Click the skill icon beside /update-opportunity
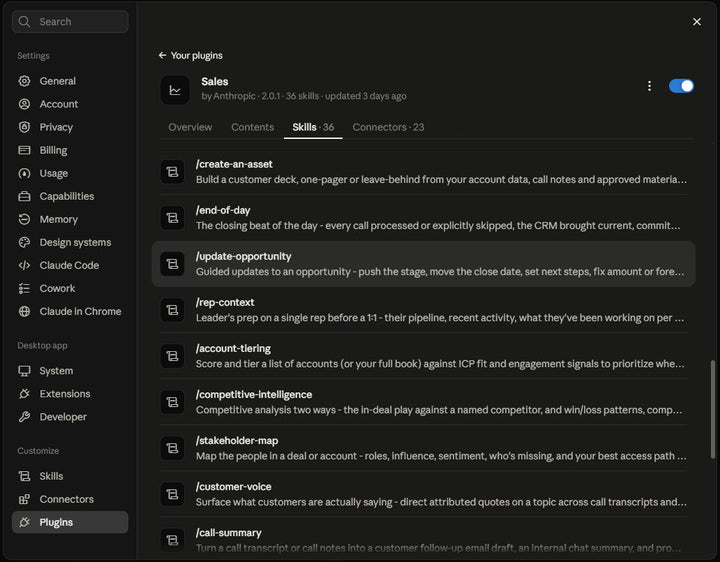The width and height of the screenshot is (720, 562). pyautogui.click(x=172, y=264)
